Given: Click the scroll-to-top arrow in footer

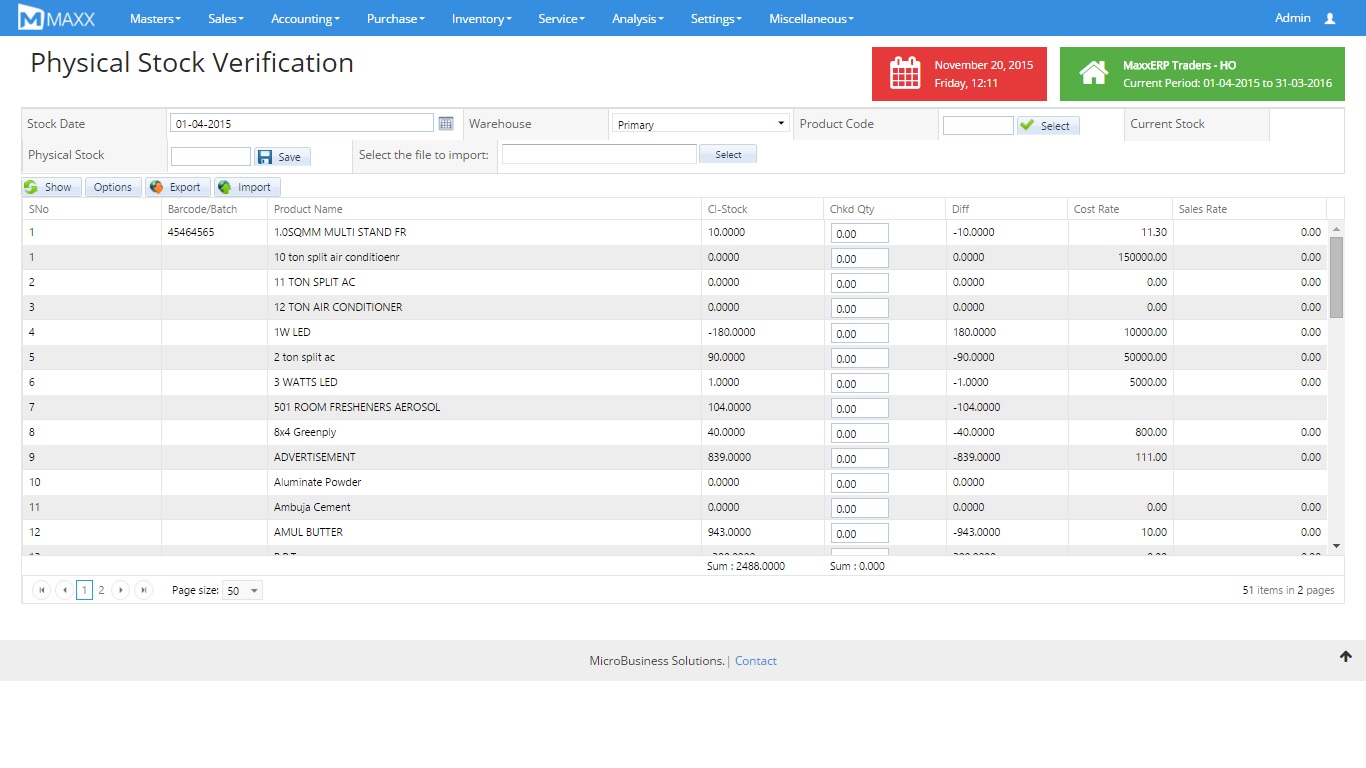Looking at the screenshot, I should [x=1345, y=656].
